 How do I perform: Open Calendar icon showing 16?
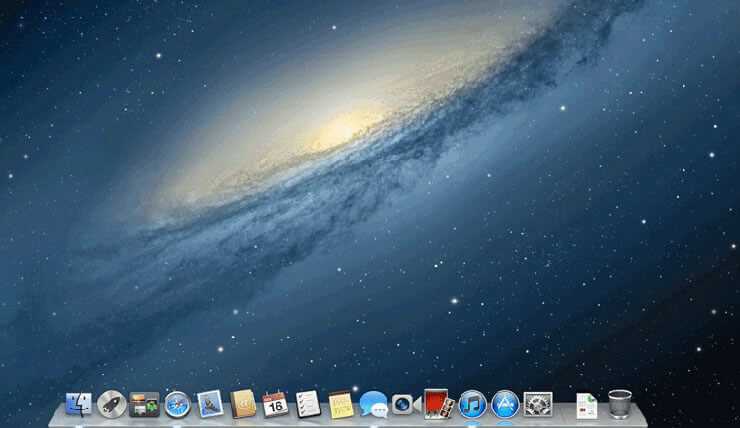tap(275, 404)
